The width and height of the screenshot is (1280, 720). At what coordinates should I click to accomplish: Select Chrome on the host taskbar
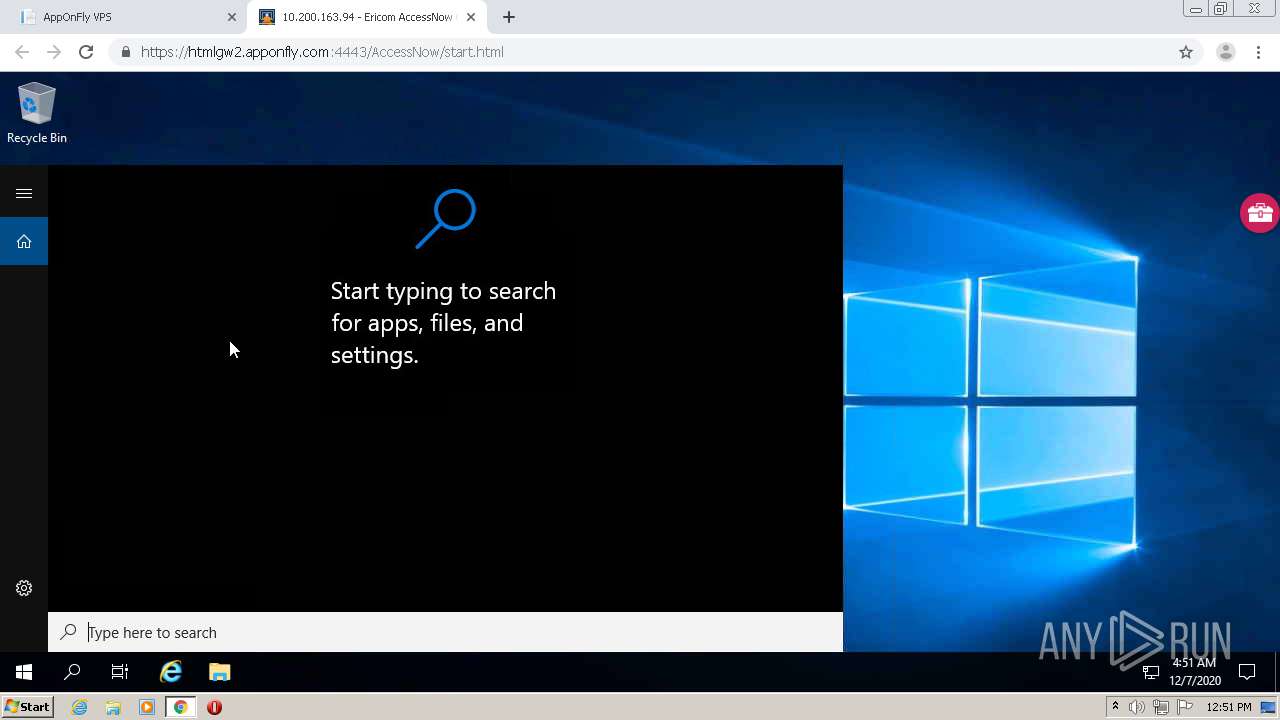181,707
